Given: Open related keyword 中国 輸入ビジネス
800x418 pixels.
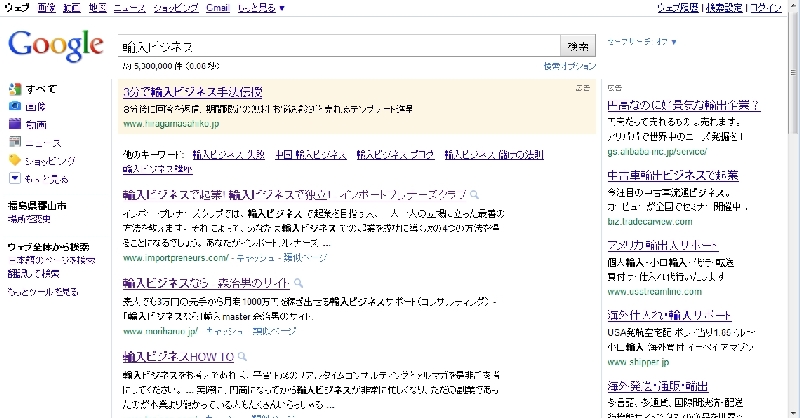Looking at the screenshot, I should (x=311, y=155).
